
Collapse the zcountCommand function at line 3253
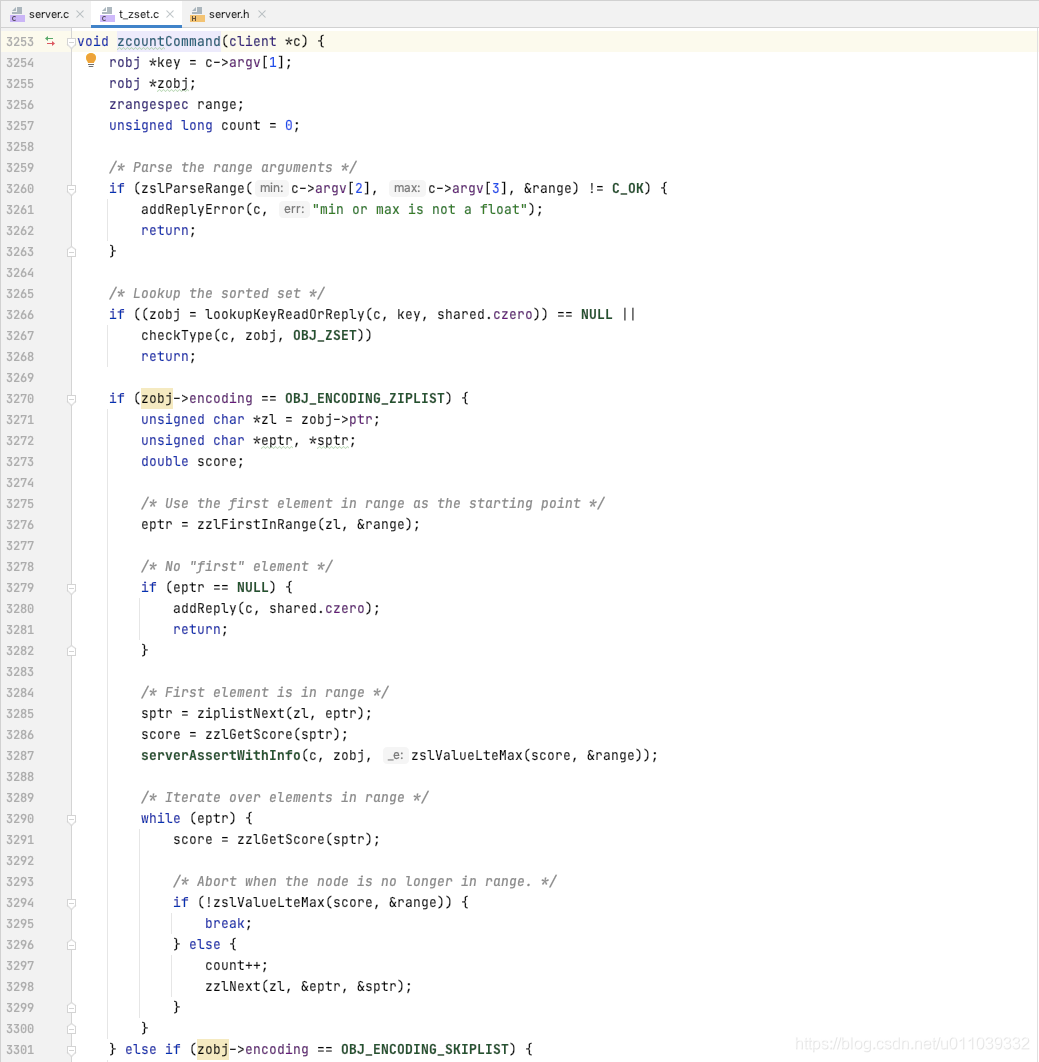click(x=71, y=42)
